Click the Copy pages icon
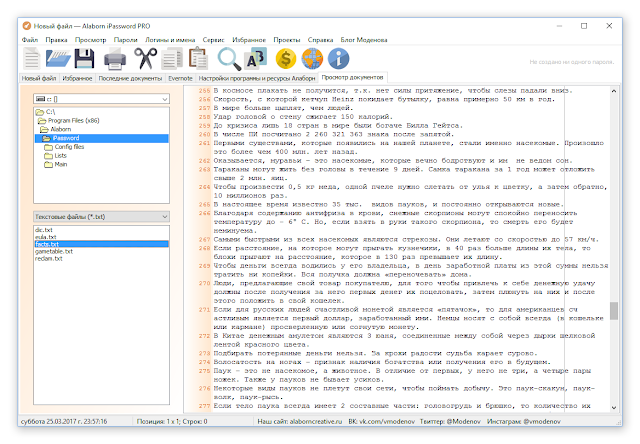Screen dimensions: 640x444 (x=172, y=58)
